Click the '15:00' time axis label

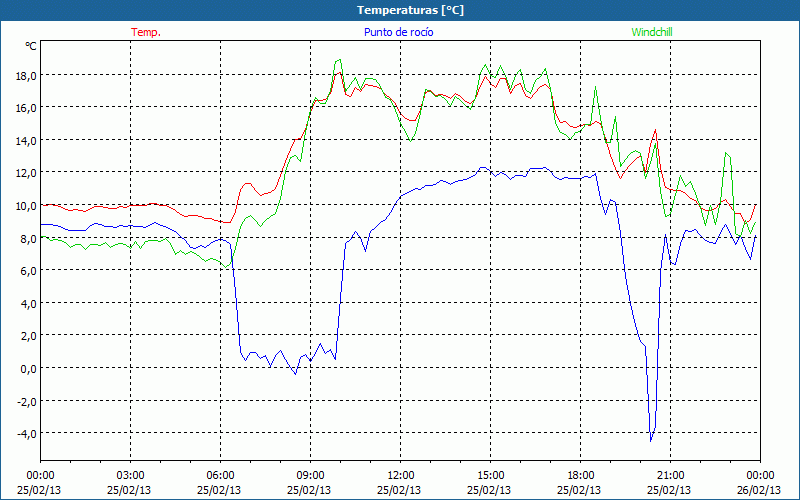tap(490, 476)
